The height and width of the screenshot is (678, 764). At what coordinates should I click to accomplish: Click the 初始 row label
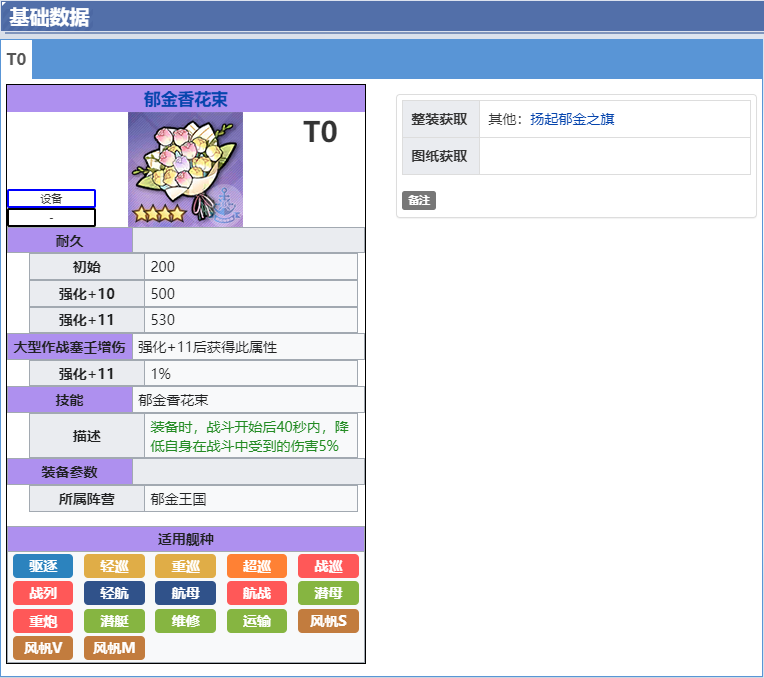click(87, 267)
